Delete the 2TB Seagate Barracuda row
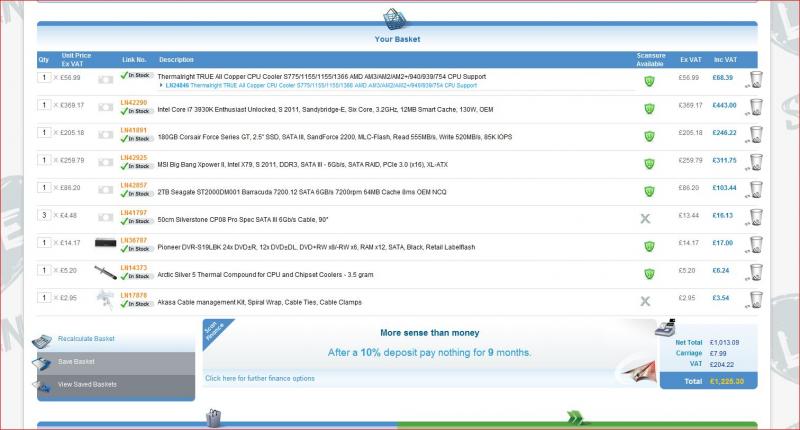 tap(756, 190)
